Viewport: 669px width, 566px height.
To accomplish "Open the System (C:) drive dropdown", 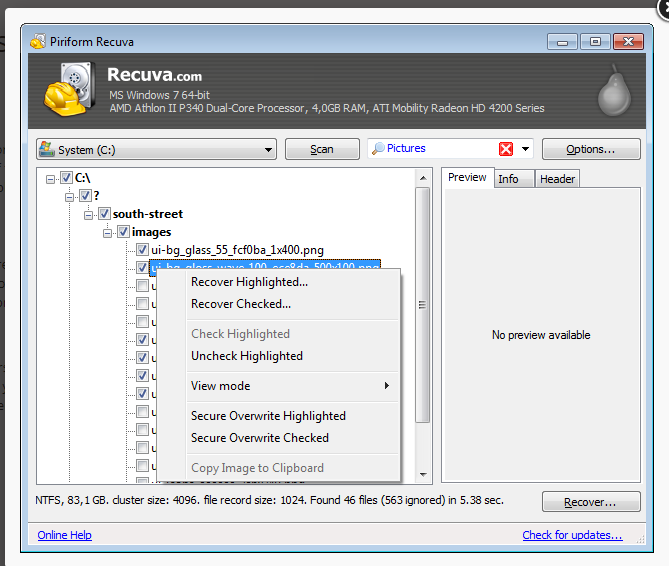I will coord(268,150).
